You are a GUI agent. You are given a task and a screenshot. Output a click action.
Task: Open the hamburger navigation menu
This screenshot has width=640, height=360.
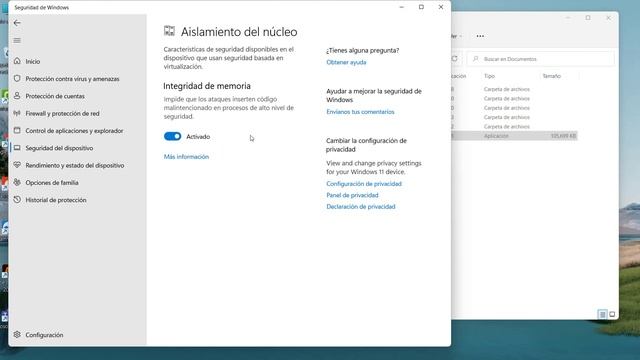coord(17,40)
